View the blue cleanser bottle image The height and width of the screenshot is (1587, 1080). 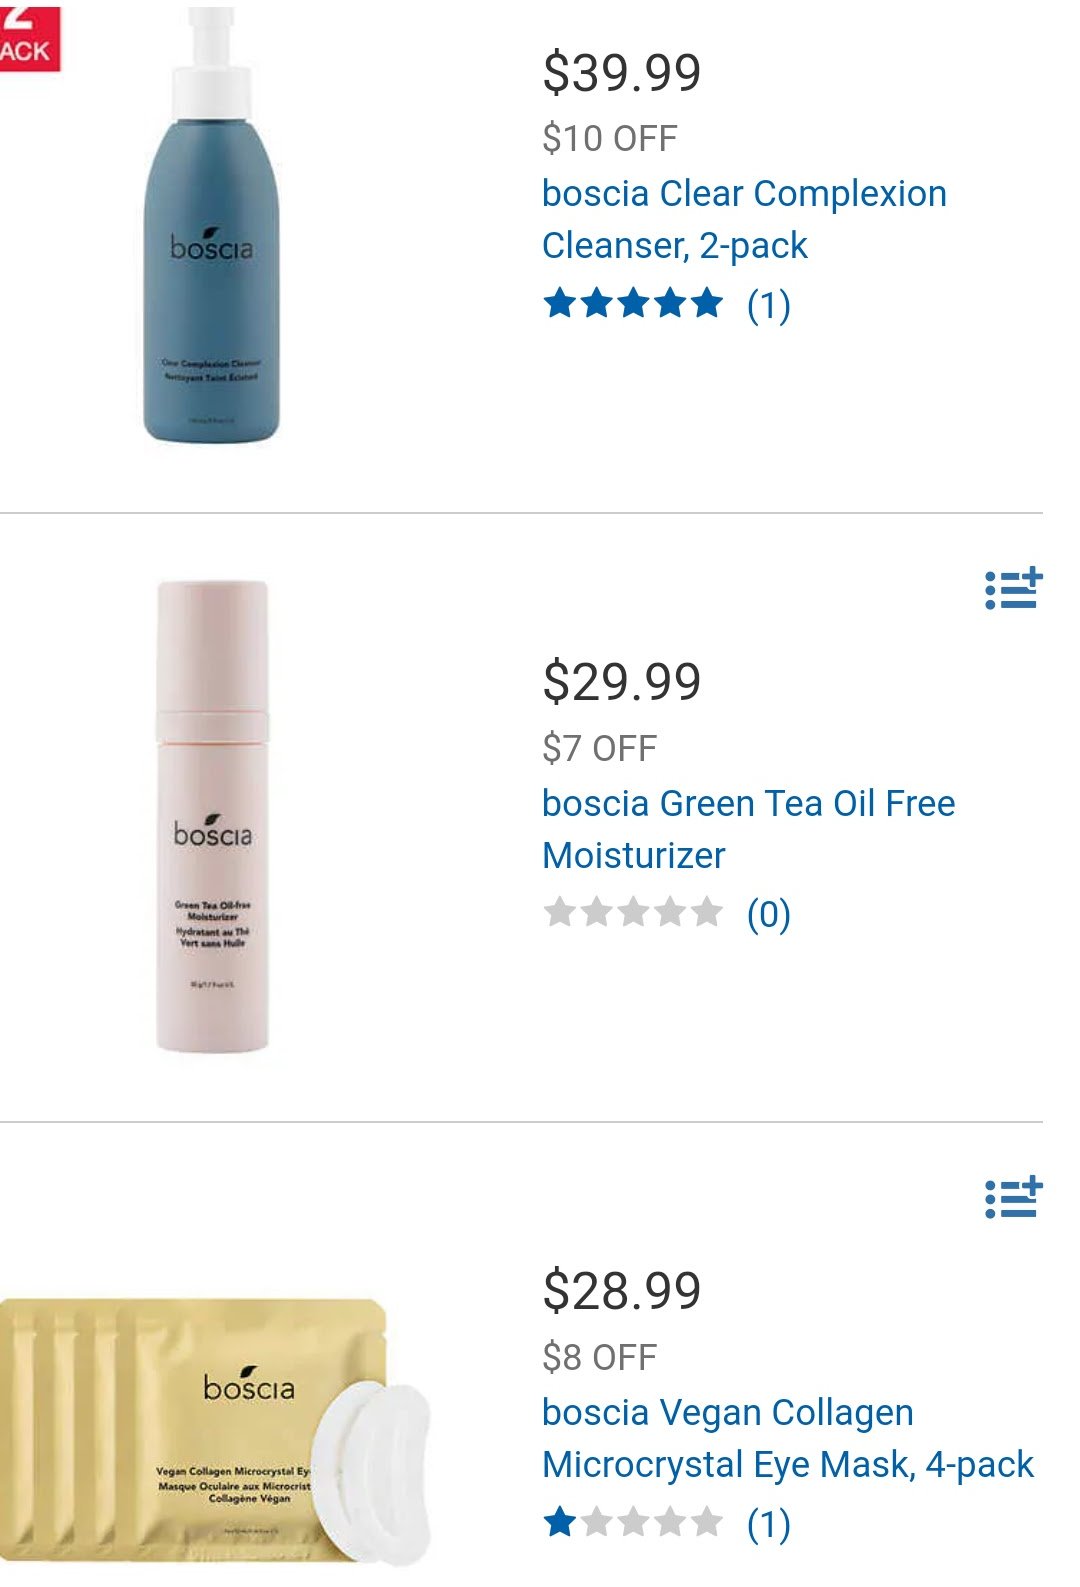[211, 224]
